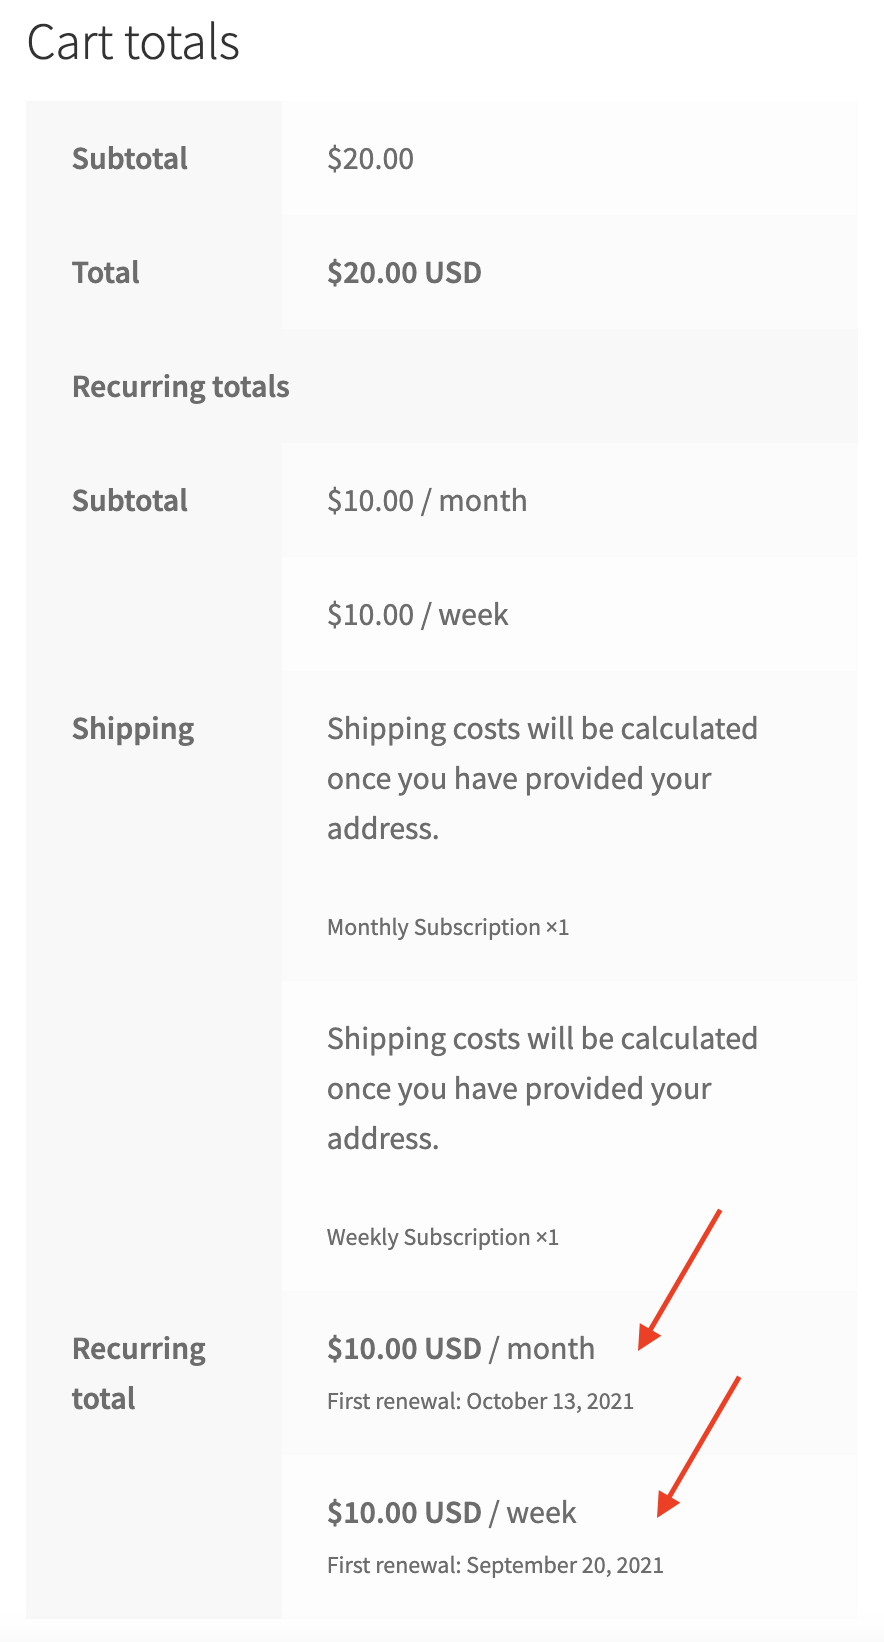Select the $10.00 / week subtotal
The height and width of the screenshot is (1642, 884).
[417, 615]
